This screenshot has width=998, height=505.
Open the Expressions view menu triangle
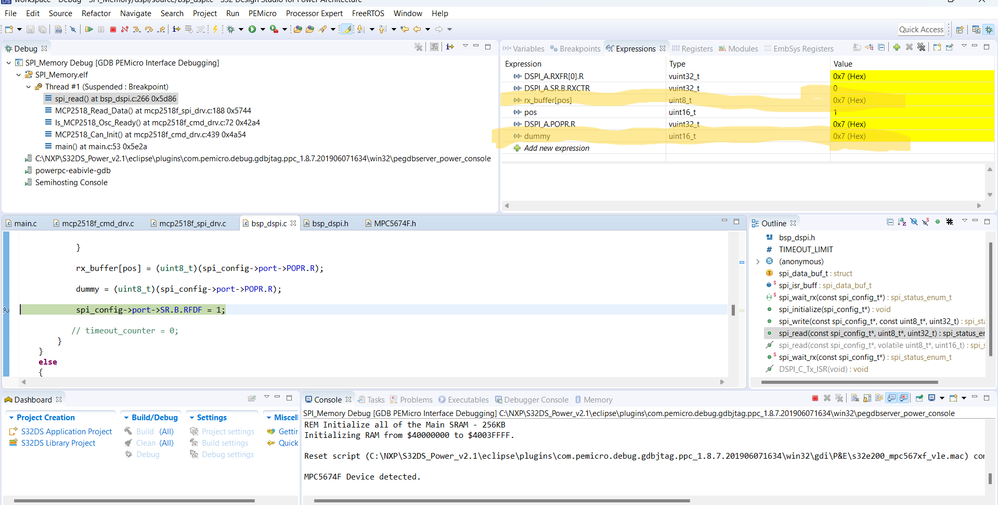tap(964, 46)
